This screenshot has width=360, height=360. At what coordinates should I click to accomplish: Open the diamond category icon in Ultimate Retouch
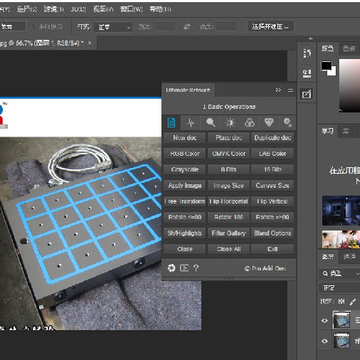269,123
